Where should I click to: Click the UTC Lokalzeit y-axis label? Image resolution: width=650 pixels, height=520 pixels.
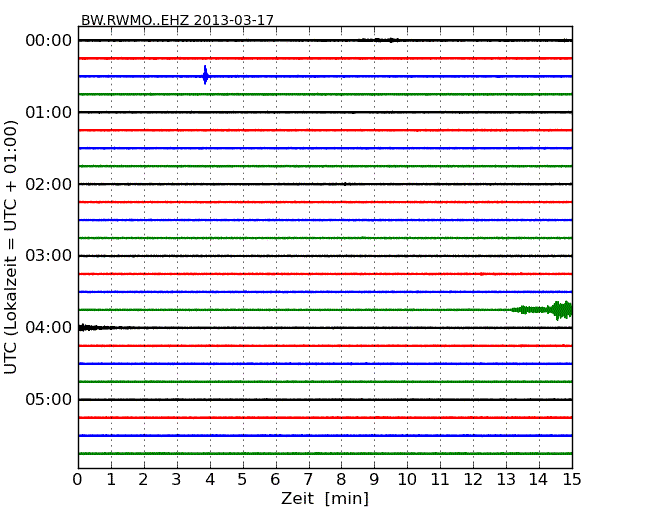[x=11, y=247]
